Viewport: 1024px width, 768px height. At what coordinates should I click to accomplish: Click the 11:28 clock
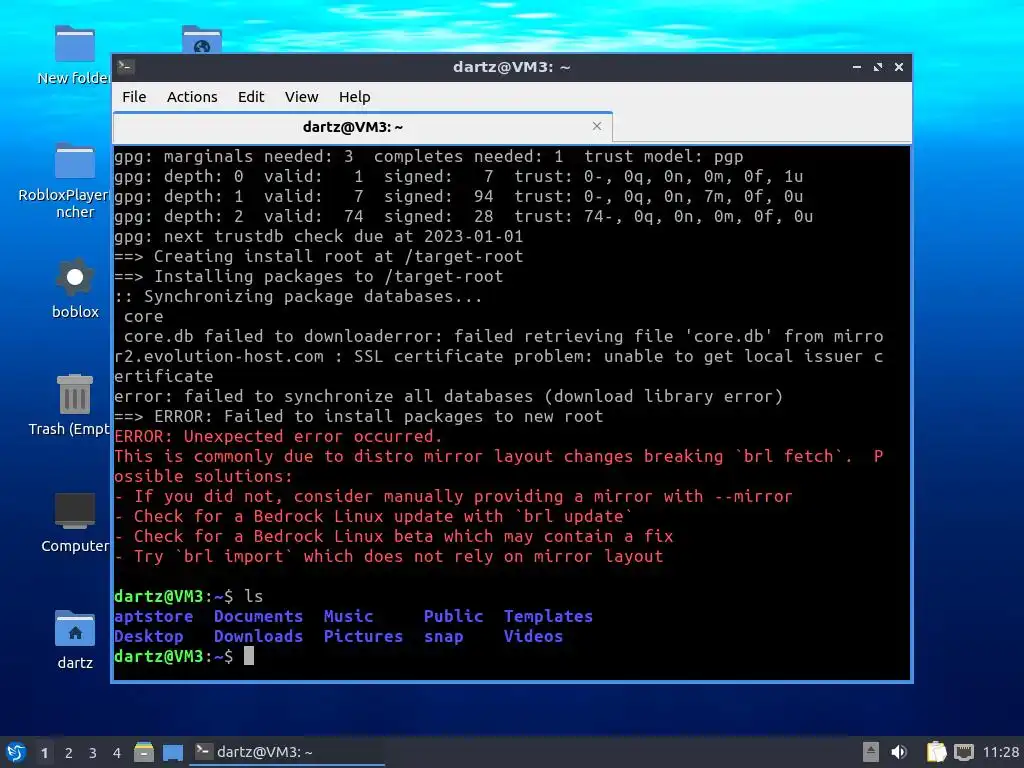1000,752
